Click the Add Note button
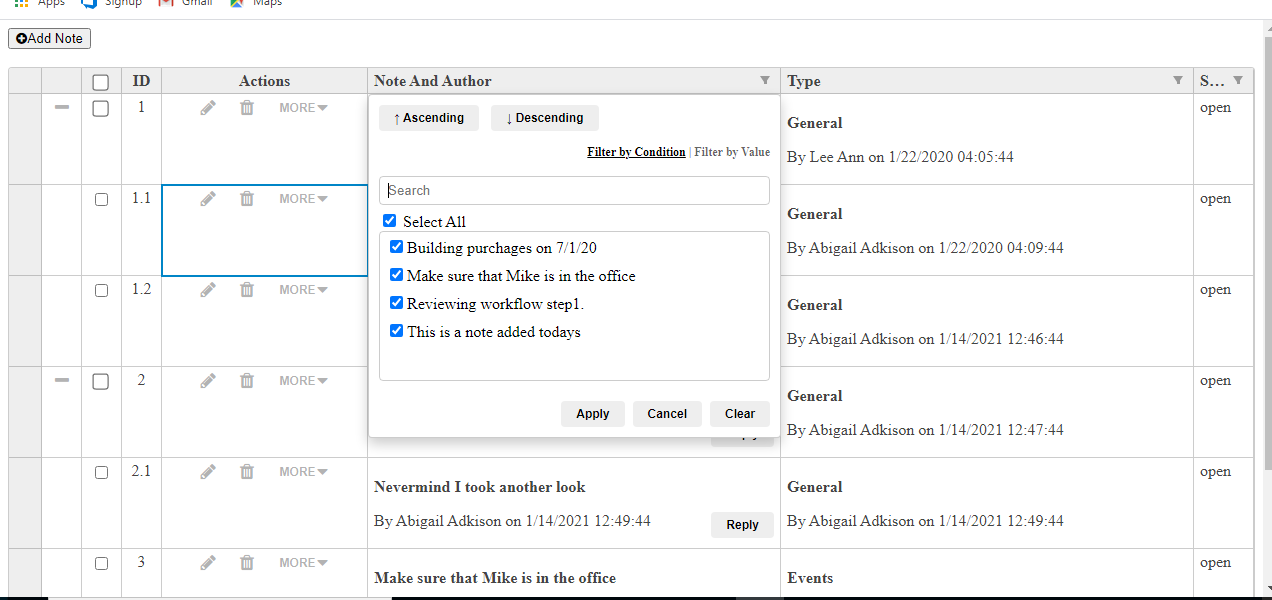 click(x=49, y=38)
